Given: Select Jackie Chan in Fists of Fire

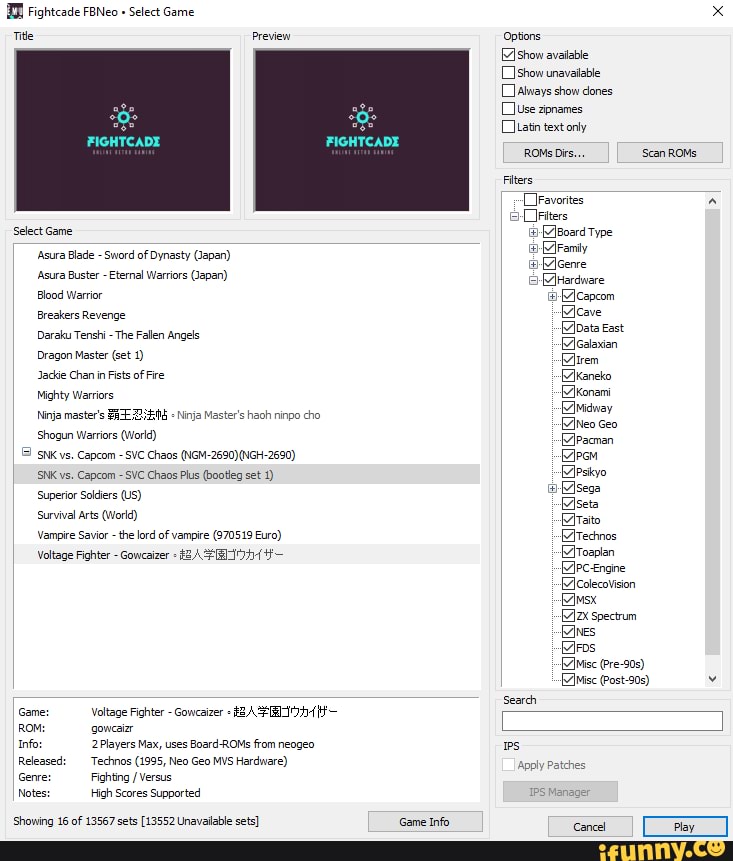Looking at the screenshot, I should [x=101, y=375].
